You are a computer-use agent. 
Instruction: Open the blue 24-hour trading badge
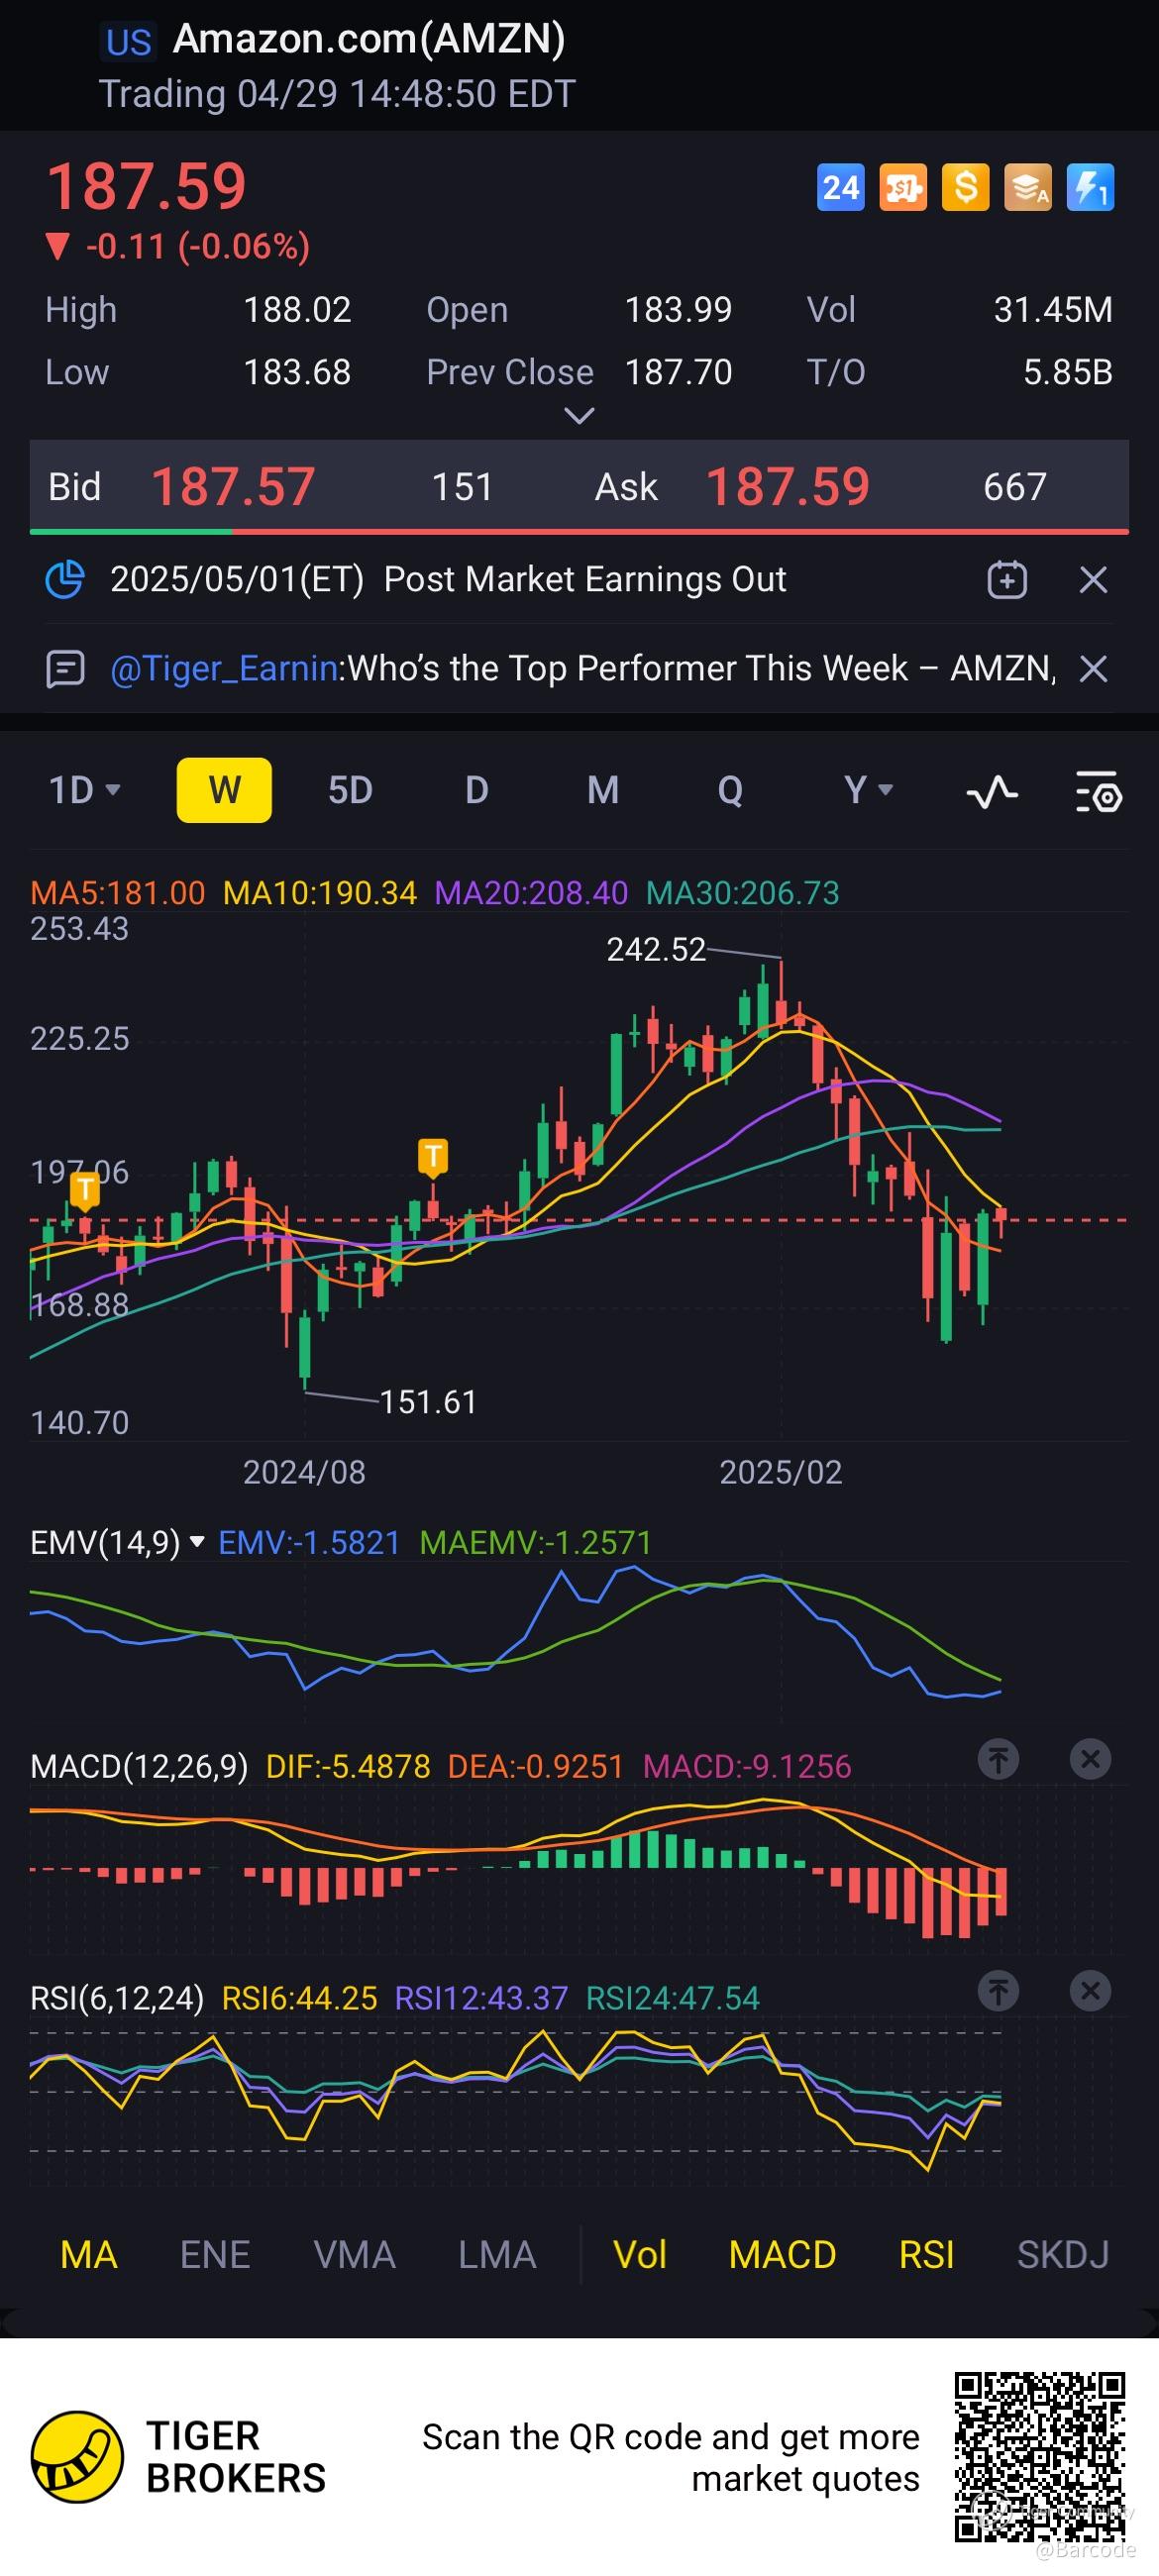(840, 187)
